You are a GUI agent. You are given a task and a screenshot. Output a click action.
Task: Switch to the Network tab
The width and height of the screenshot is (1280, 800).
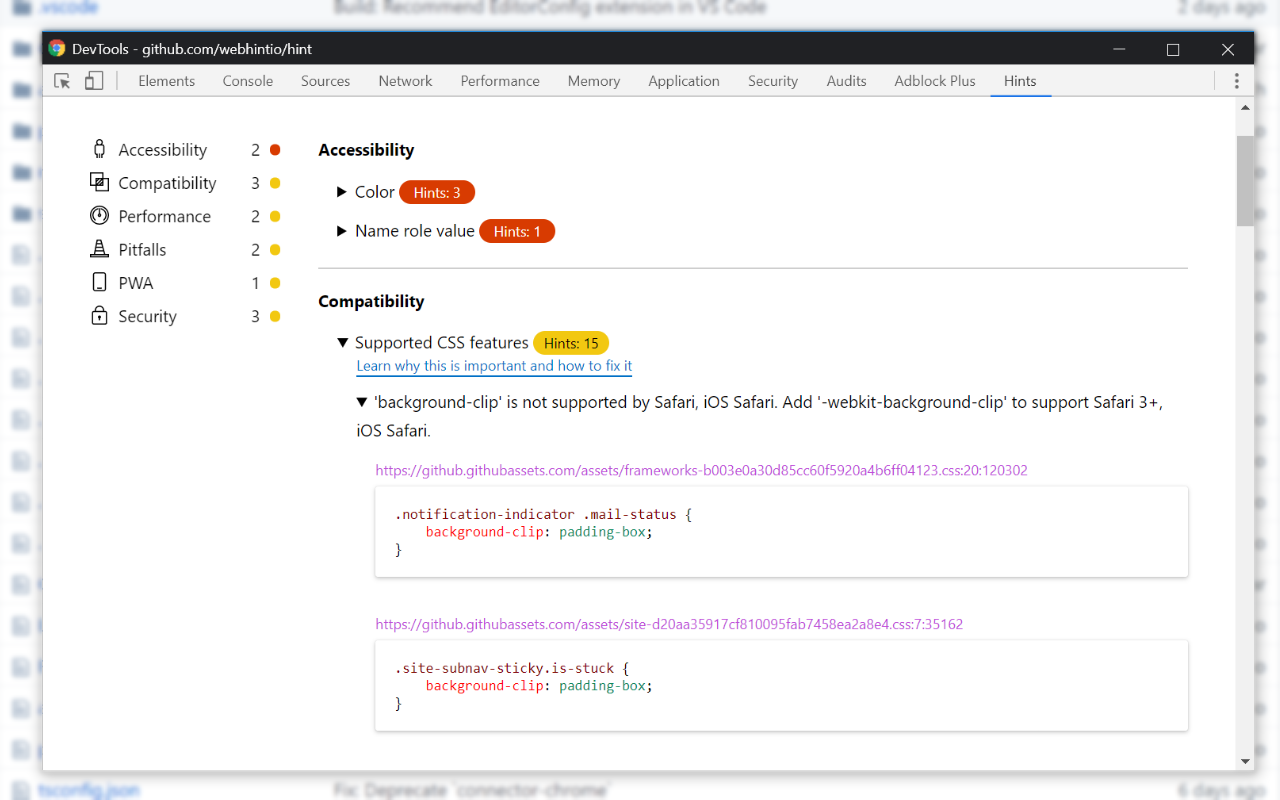tap(405, 80)
